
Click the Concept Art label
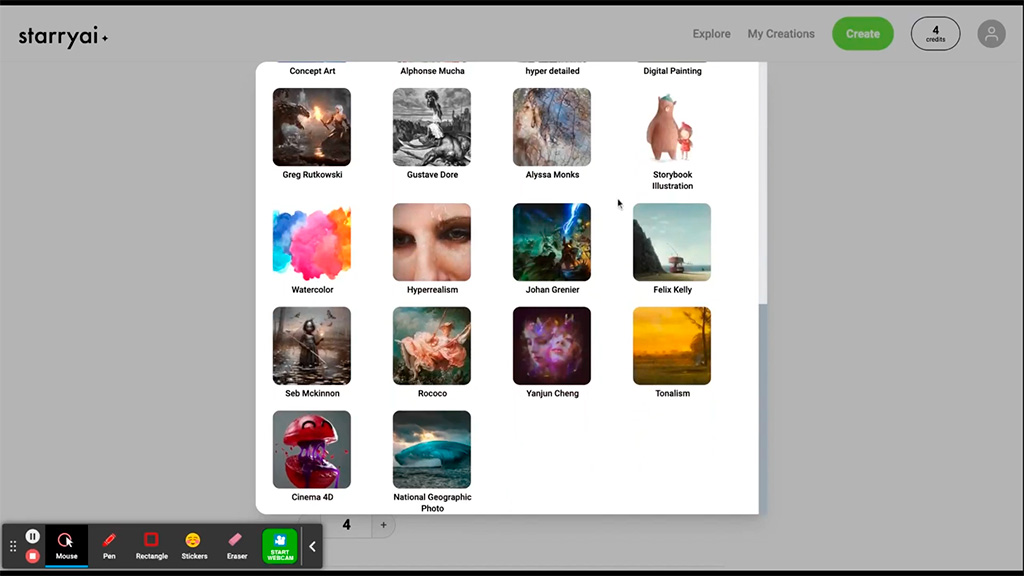[x=312, y=71]
